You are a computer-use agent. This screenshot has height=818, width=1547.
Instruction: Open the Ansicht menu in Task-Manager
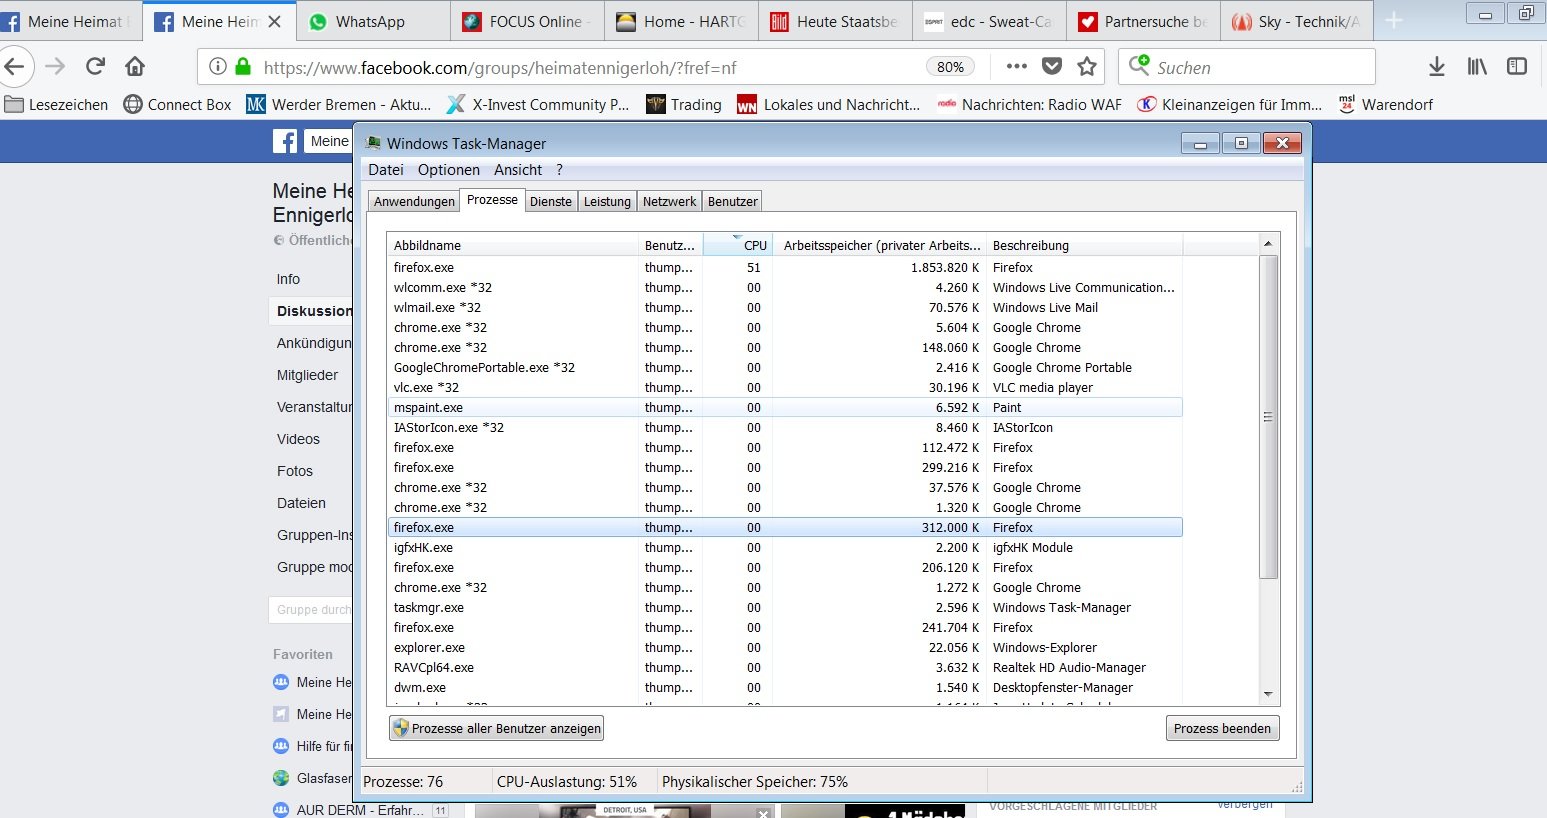point(517,170)
